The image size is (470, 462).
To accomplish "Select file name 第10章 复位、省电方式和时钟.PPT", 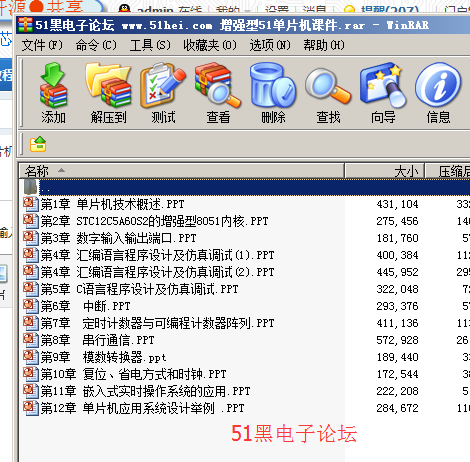I will tap(133, 374).
